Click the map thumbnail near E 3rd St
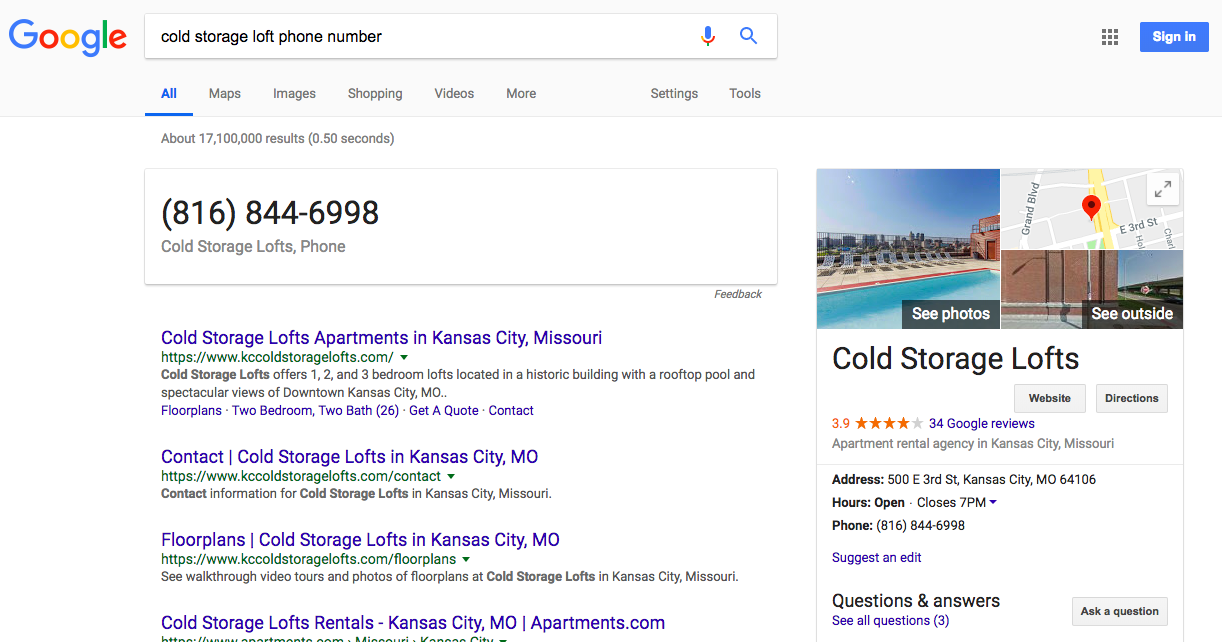This screenshot has width=1222, height=642. [1092, 208]
